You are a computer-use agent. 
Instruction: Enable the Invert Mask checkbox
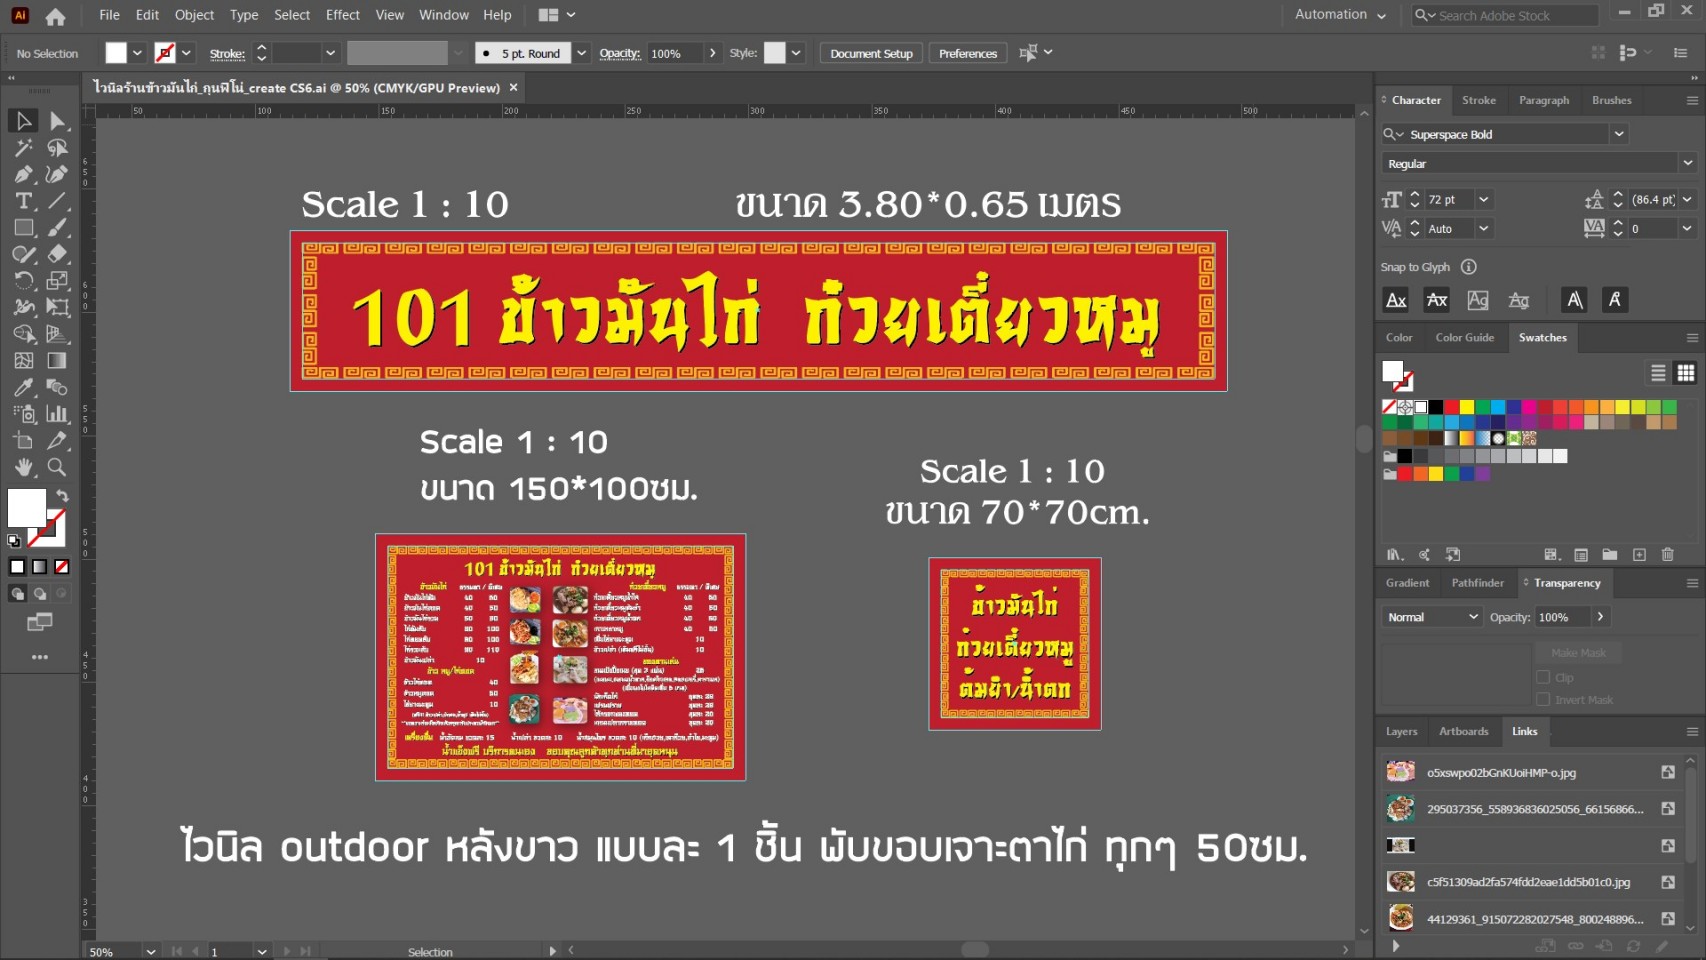[1544, 699]
